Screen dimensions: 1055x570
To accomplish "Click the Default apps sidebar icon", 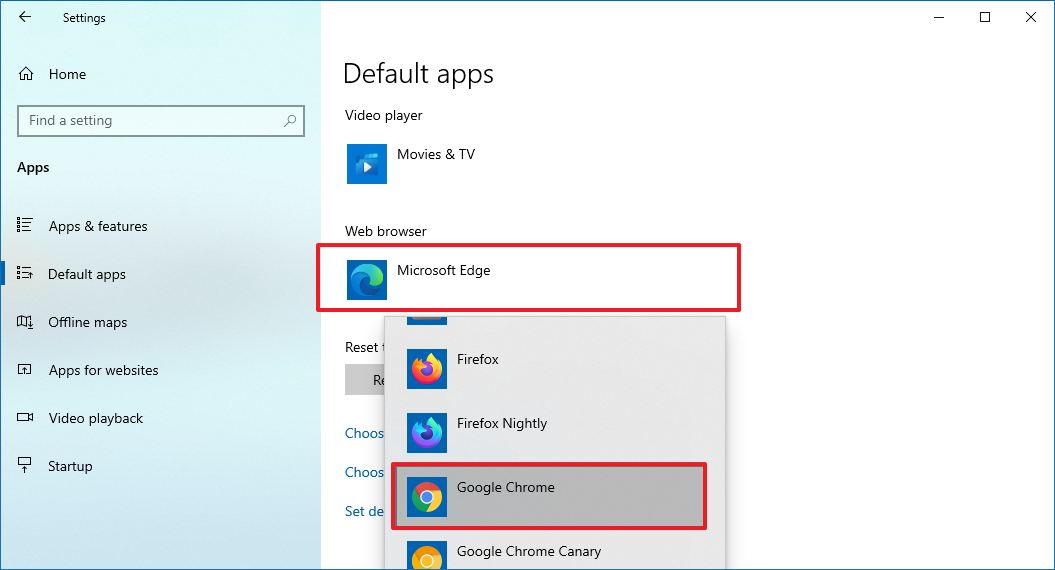I will [25, 273].
